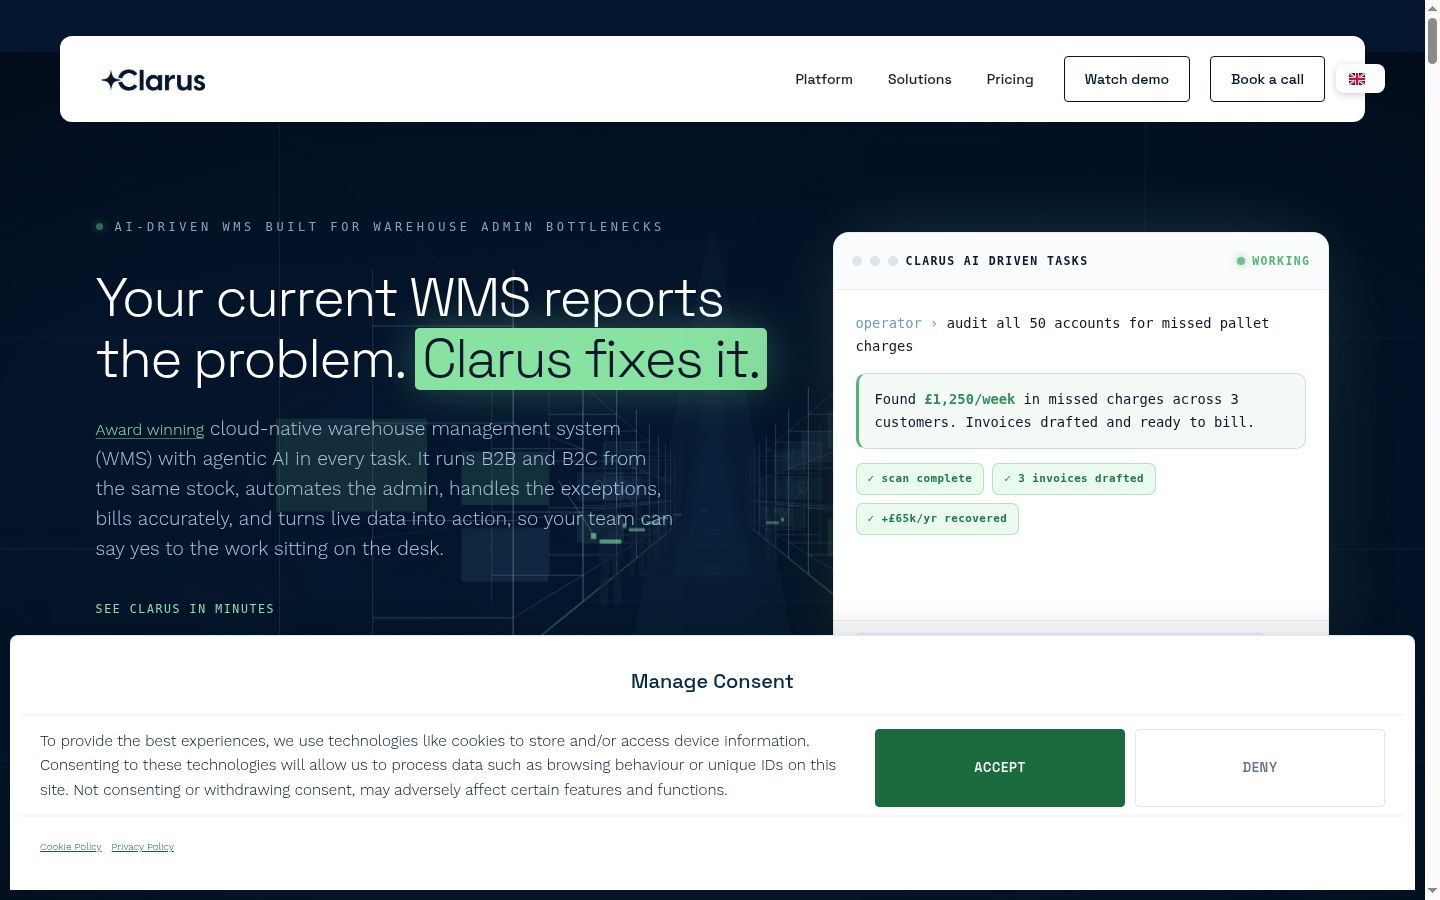This screenshot has width=1440, height=900.
Task: Click the WORKING status indicator
Action: coord(1273,261)
